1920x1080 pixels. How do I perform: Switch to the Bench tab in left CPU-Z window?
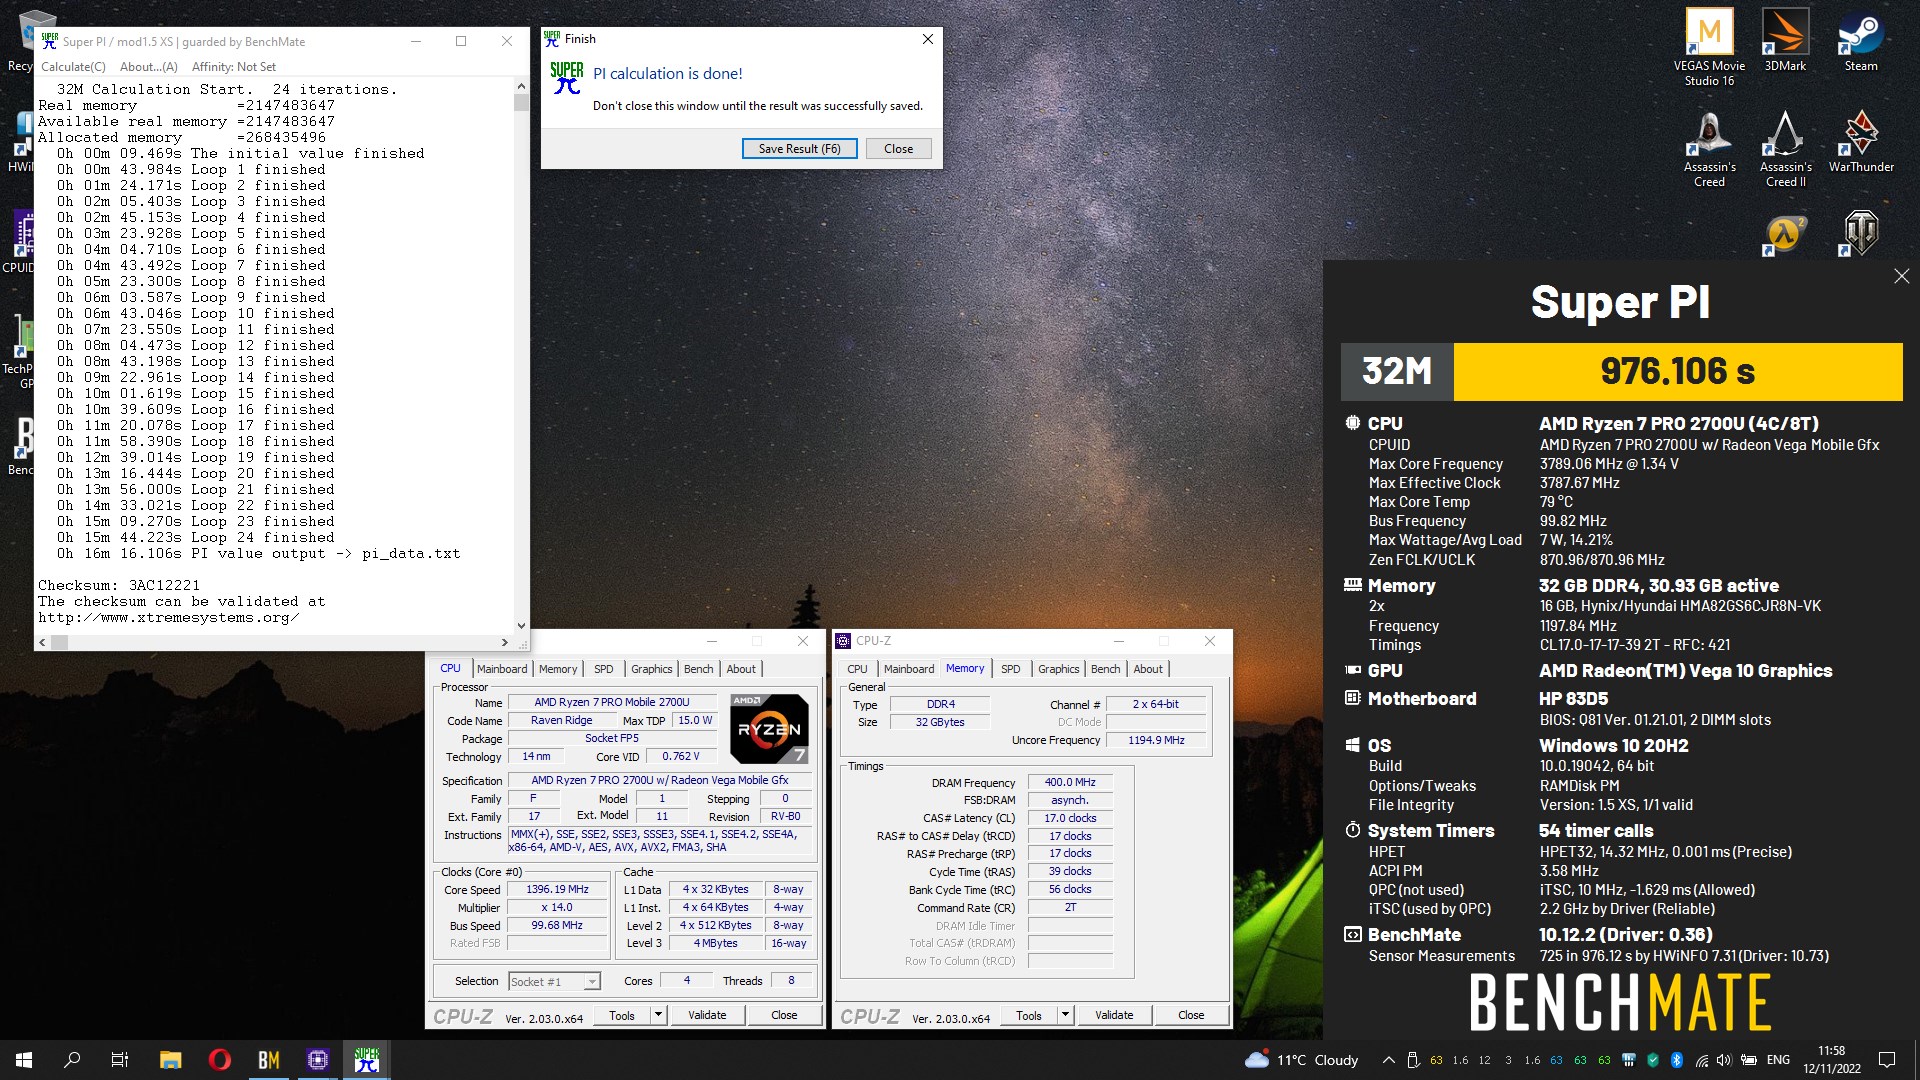coord(698,669)
